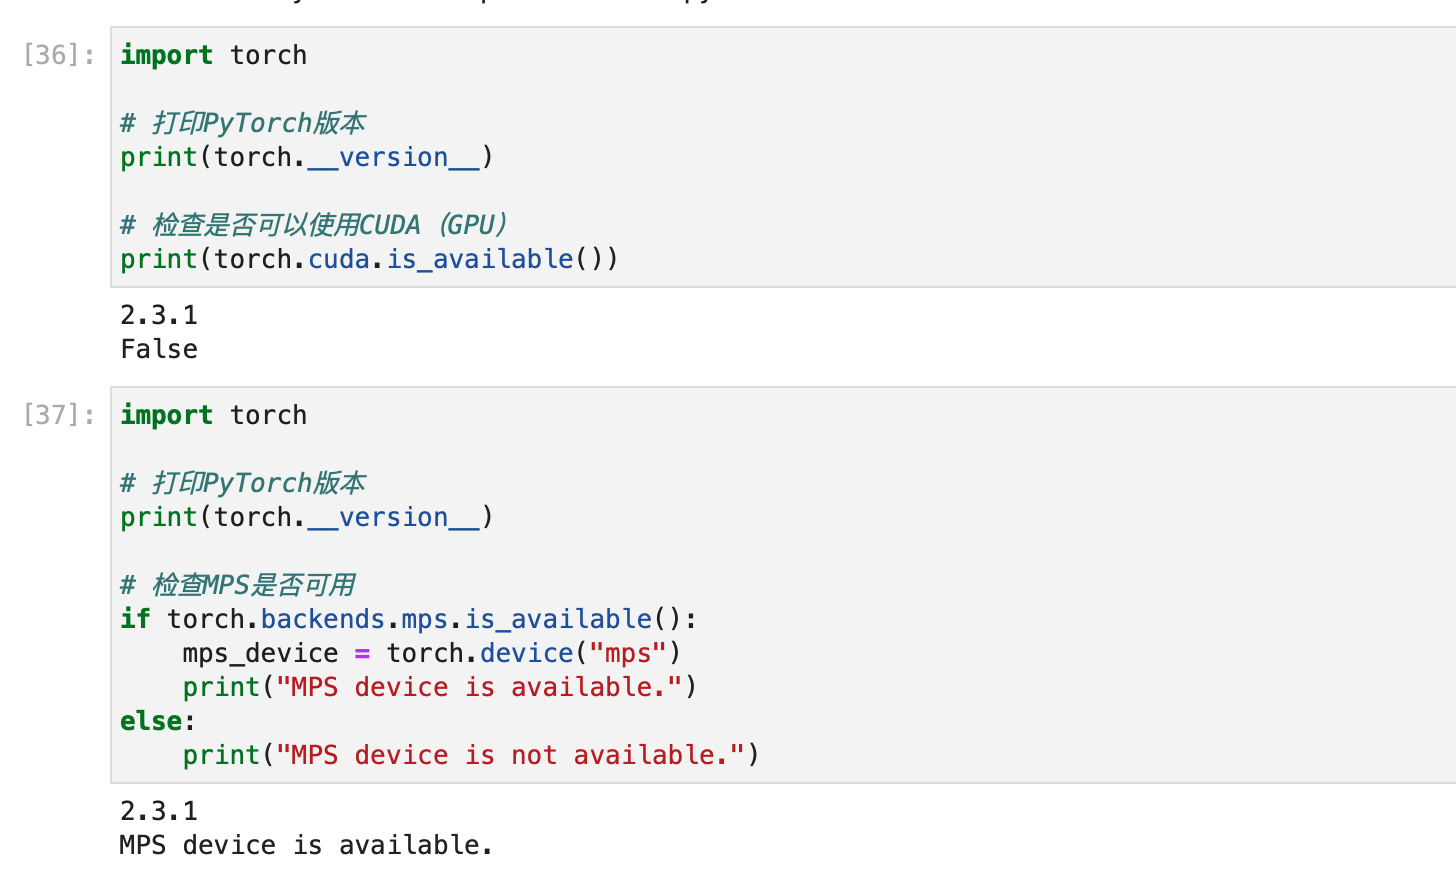This screenshot has width=1456, height=878.
Task: Click the mps_device assignment line
Action: click(431, 653)
